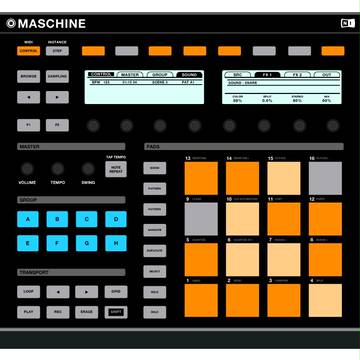This screenshot has height=360, width=360.
Task: Click the REC record button
Action: click(x=58, y=312)
